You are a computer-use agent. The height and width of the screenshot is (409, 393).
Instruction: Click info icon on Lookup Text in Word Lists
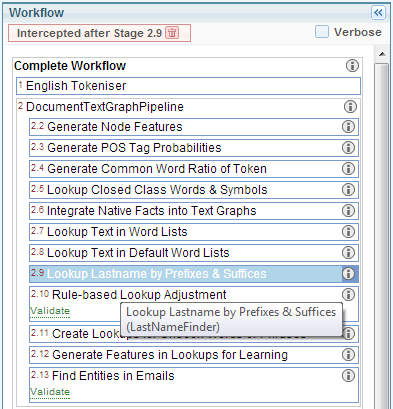pyautogui.click(x=348, y=232)
